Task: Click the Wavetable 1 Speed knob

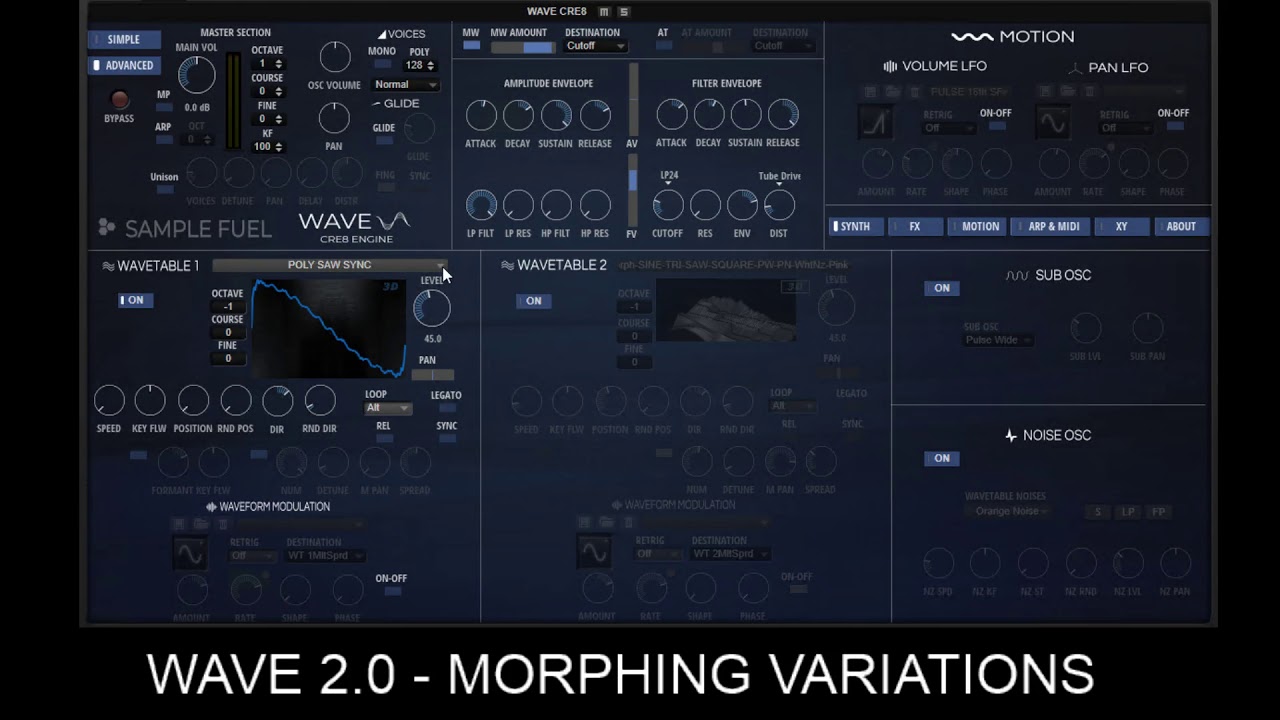Action: pyautogui.click(x=109, y=401)
